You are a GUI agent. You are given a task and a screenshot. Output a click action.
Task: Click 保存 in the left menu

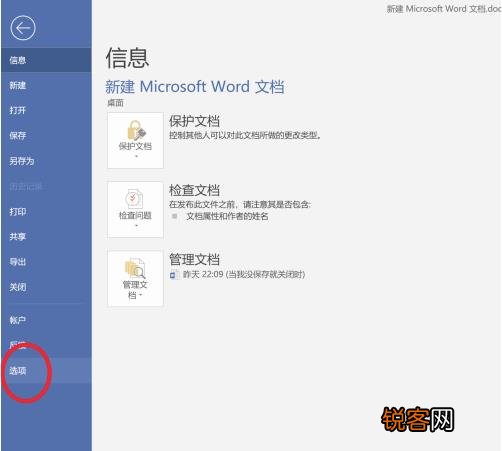[46, 135]
